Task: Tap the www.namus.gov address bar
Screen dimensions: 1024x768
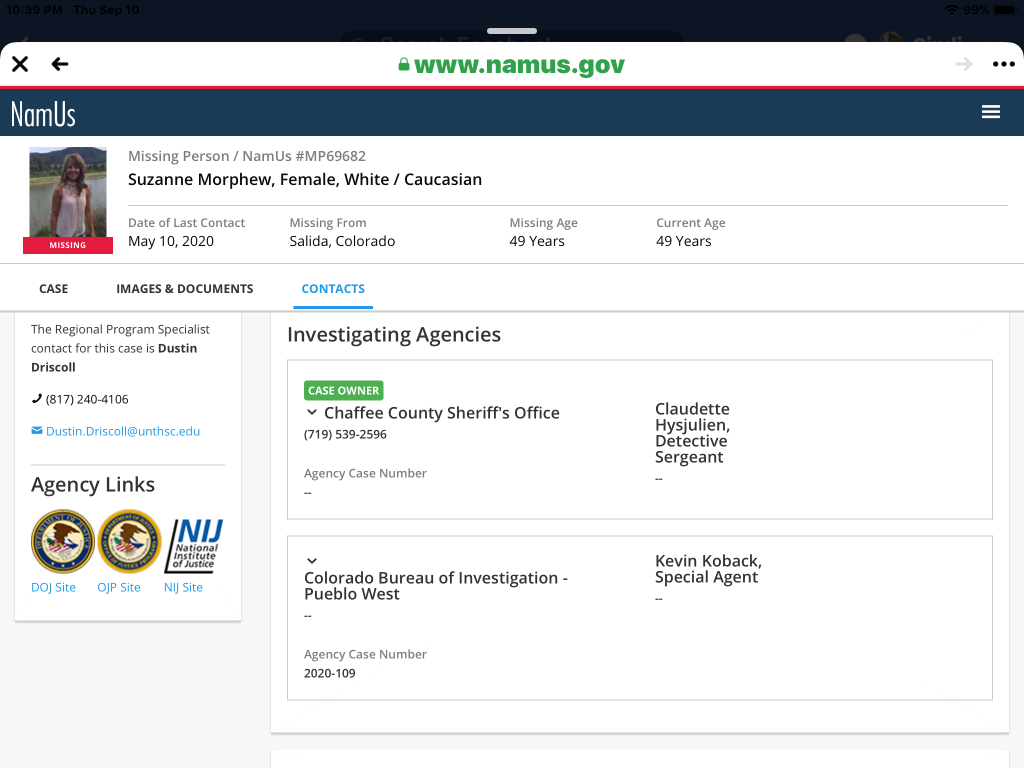Action: click(511, 65)
